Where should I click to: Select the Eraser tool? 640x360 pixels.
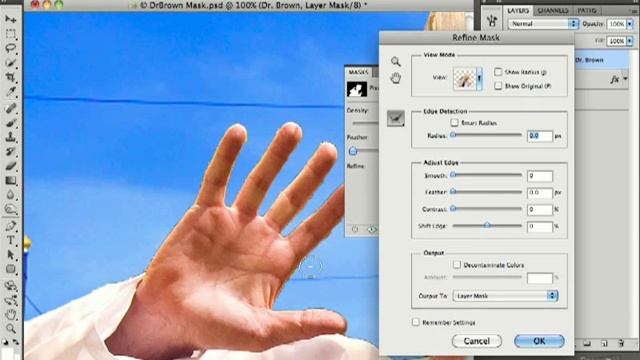(x=11, y=166)
